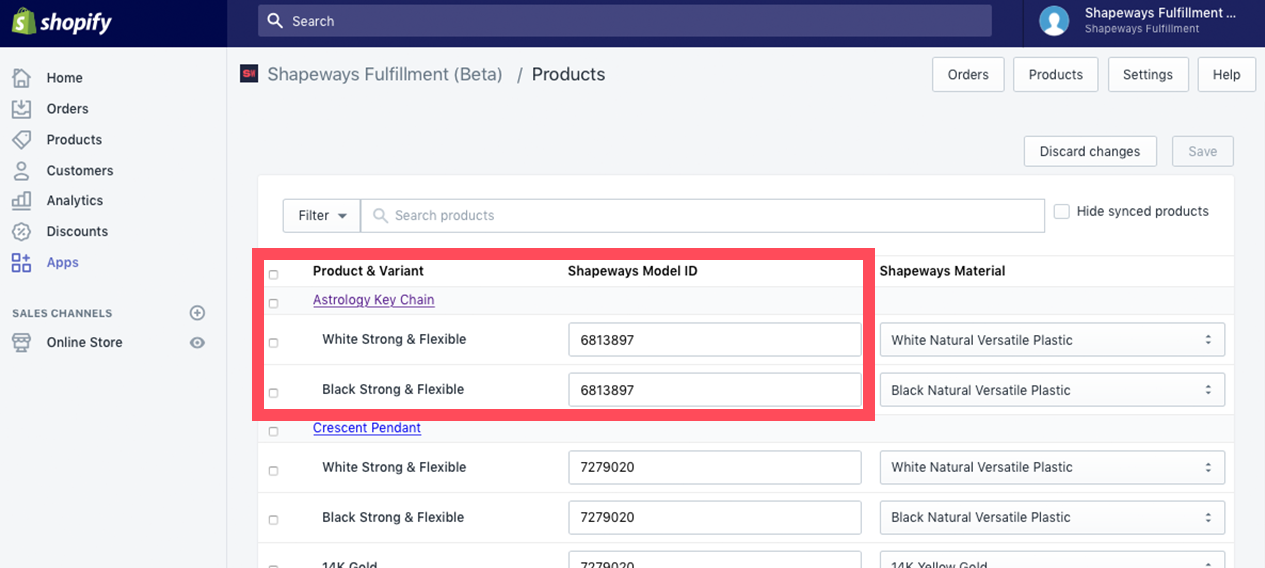Check Crescent Pendant White Strong & Flexible
Image resolution: width=1265 pixels, height=568 pixels.
click(x=273, y=470)
